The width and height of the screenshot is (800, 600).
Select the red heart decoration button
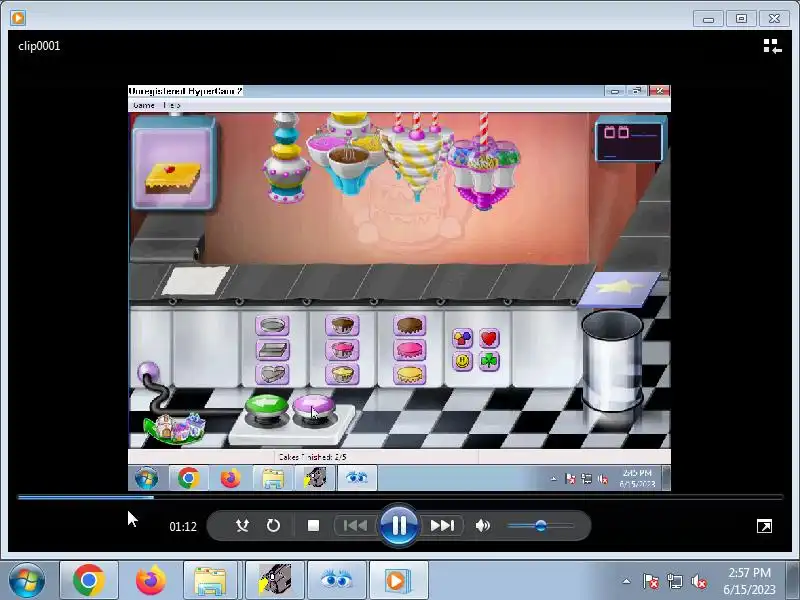(x=489, y=338)
